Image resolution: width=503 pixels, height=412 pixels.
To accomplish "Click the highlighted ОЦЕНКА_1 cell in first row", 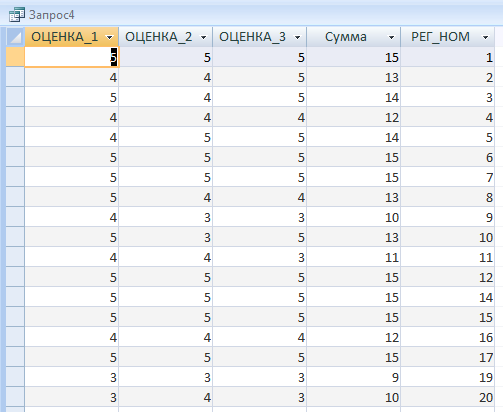I will (x=72, y=57).
